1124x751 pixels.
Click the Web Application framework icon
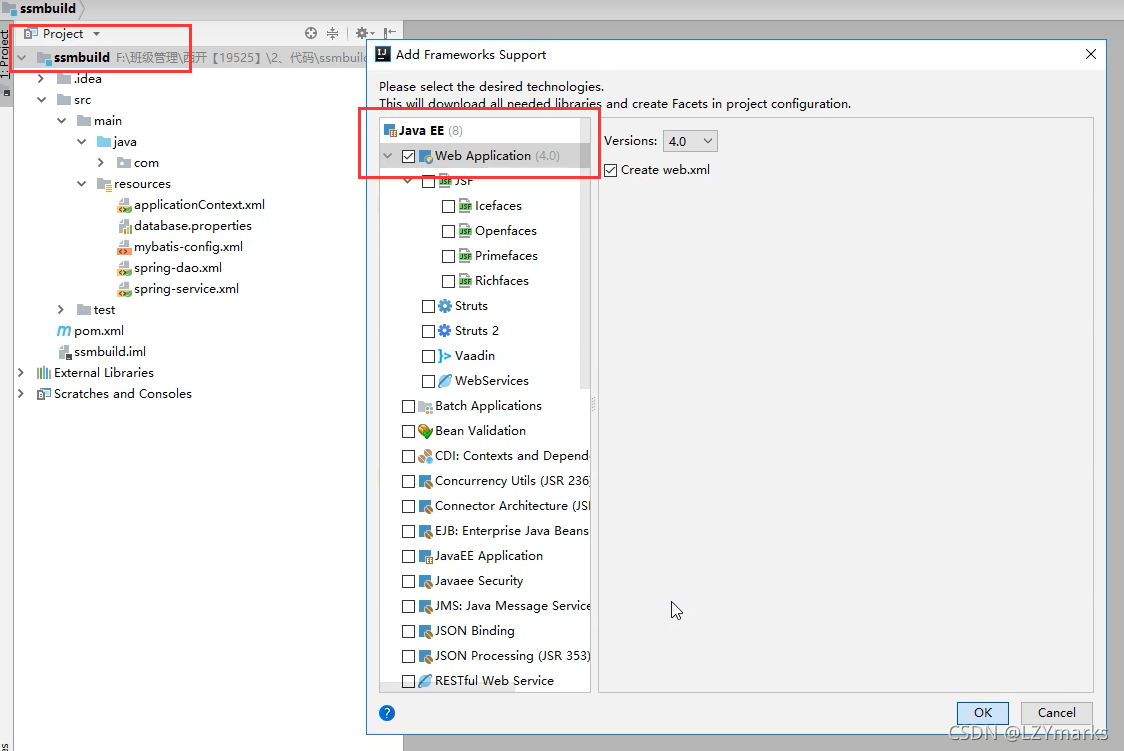click(425, 156)
